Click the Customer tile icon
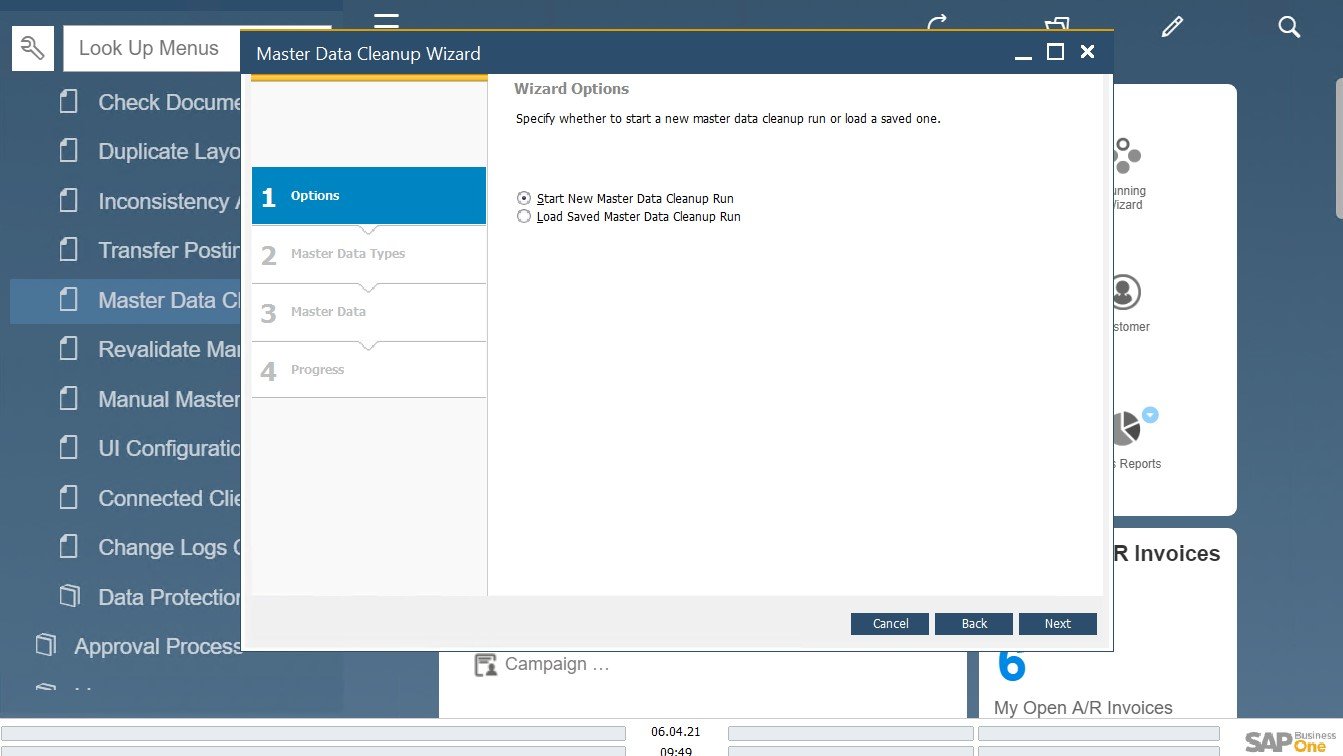 (1126, 292)
